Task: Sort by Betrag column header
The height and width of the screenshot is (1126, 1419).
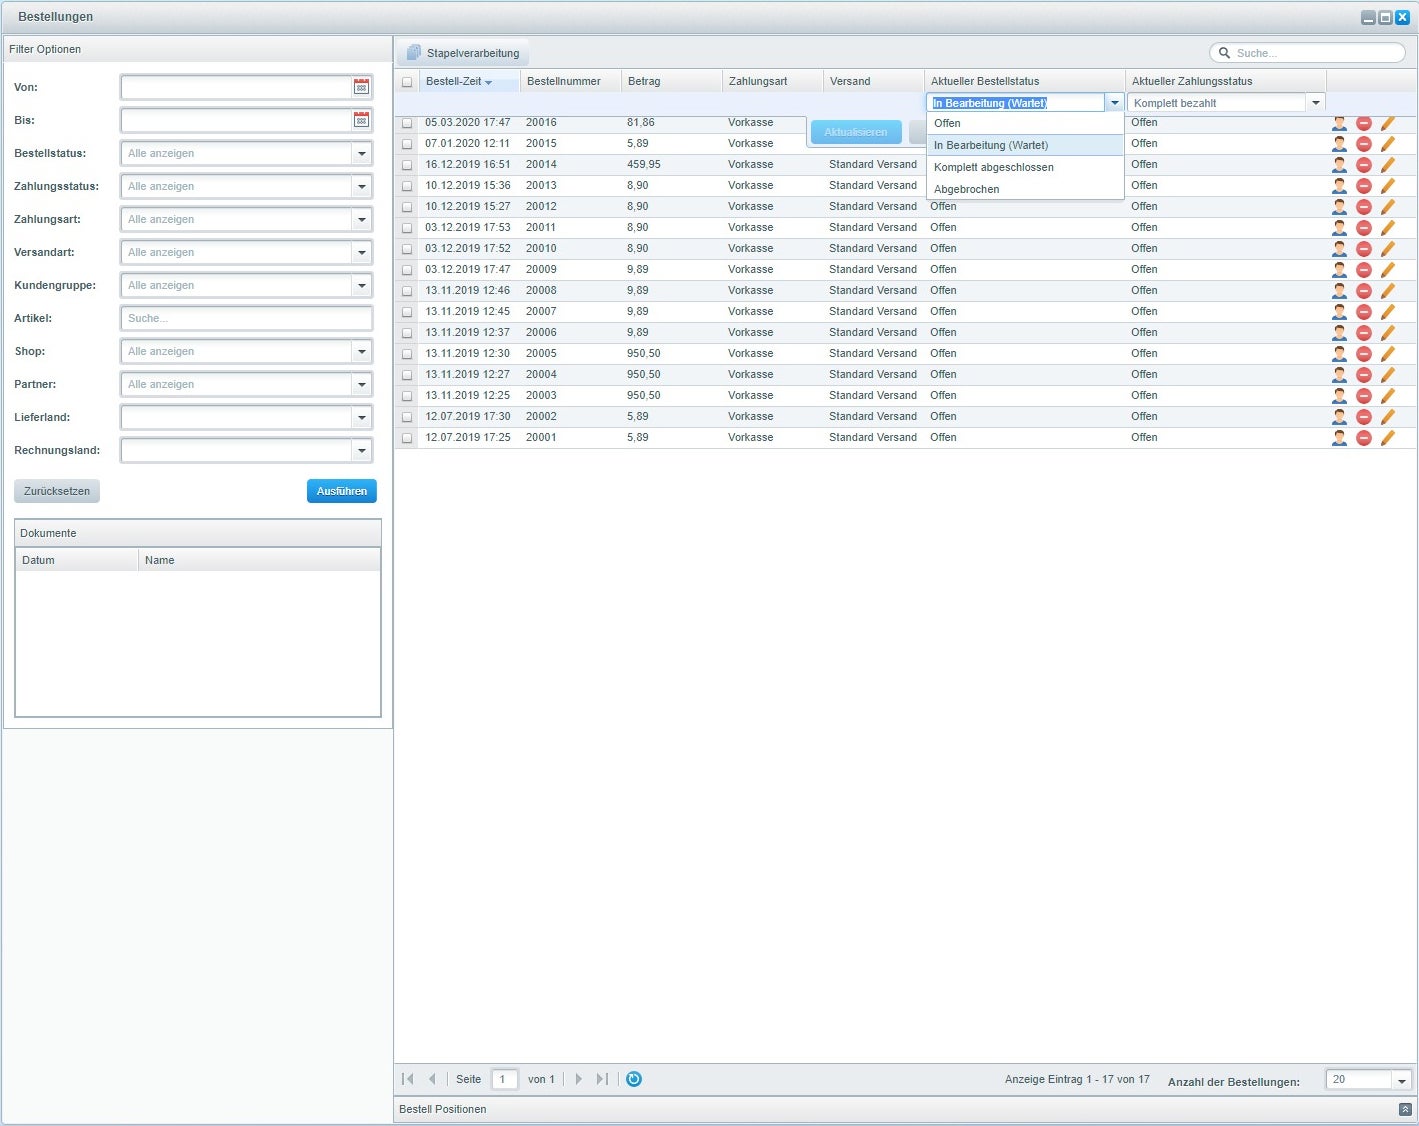Action: pyautogui.click(x=671, y=81)
